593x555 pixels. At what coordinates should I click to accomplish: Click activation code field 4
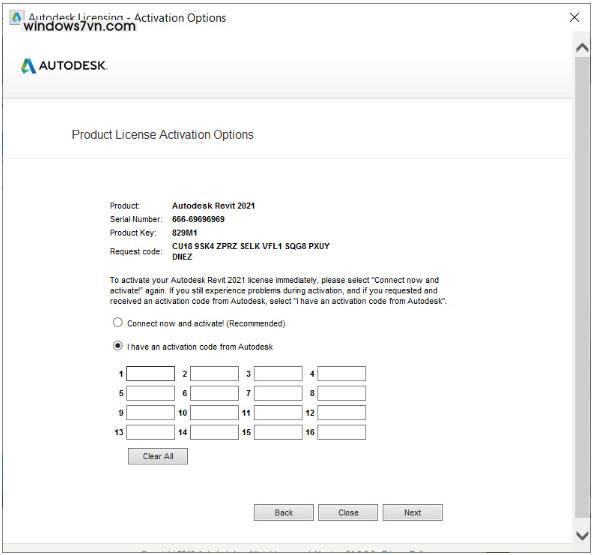(x=342, y=374)
